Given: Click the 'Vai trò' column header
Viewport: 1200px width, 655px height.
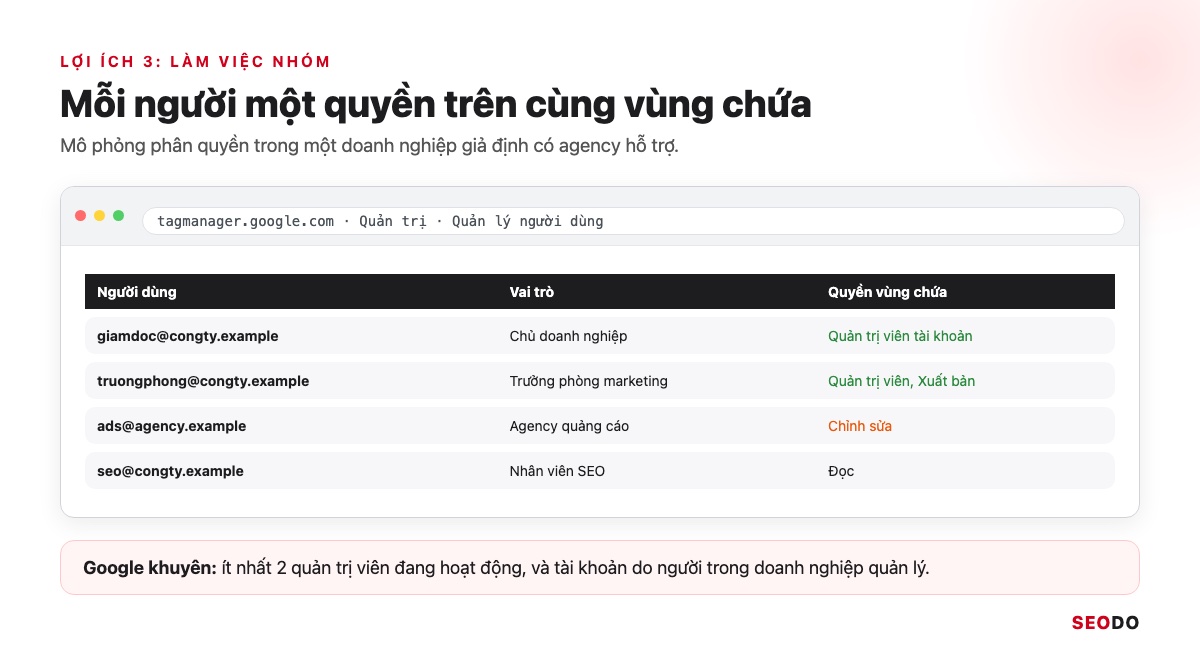Looking at the screenshot, I should (531, 292).
